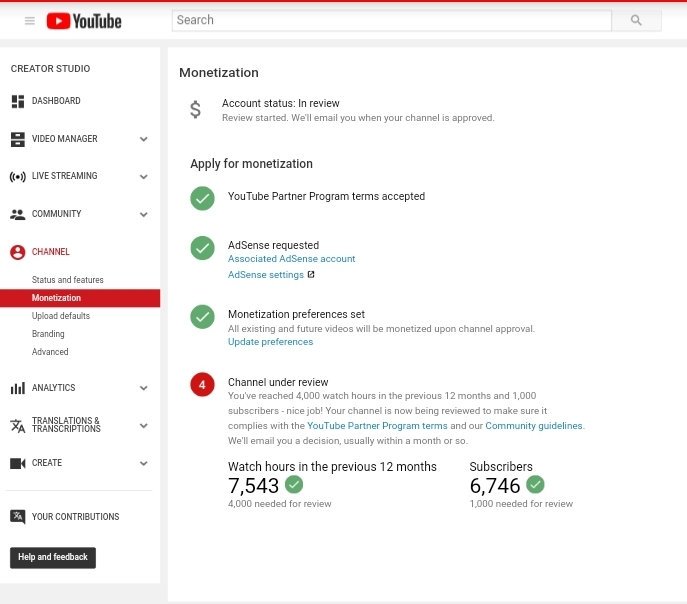
Task: Open the Associated AdSense account link
Action: click(x=291, y=259)
